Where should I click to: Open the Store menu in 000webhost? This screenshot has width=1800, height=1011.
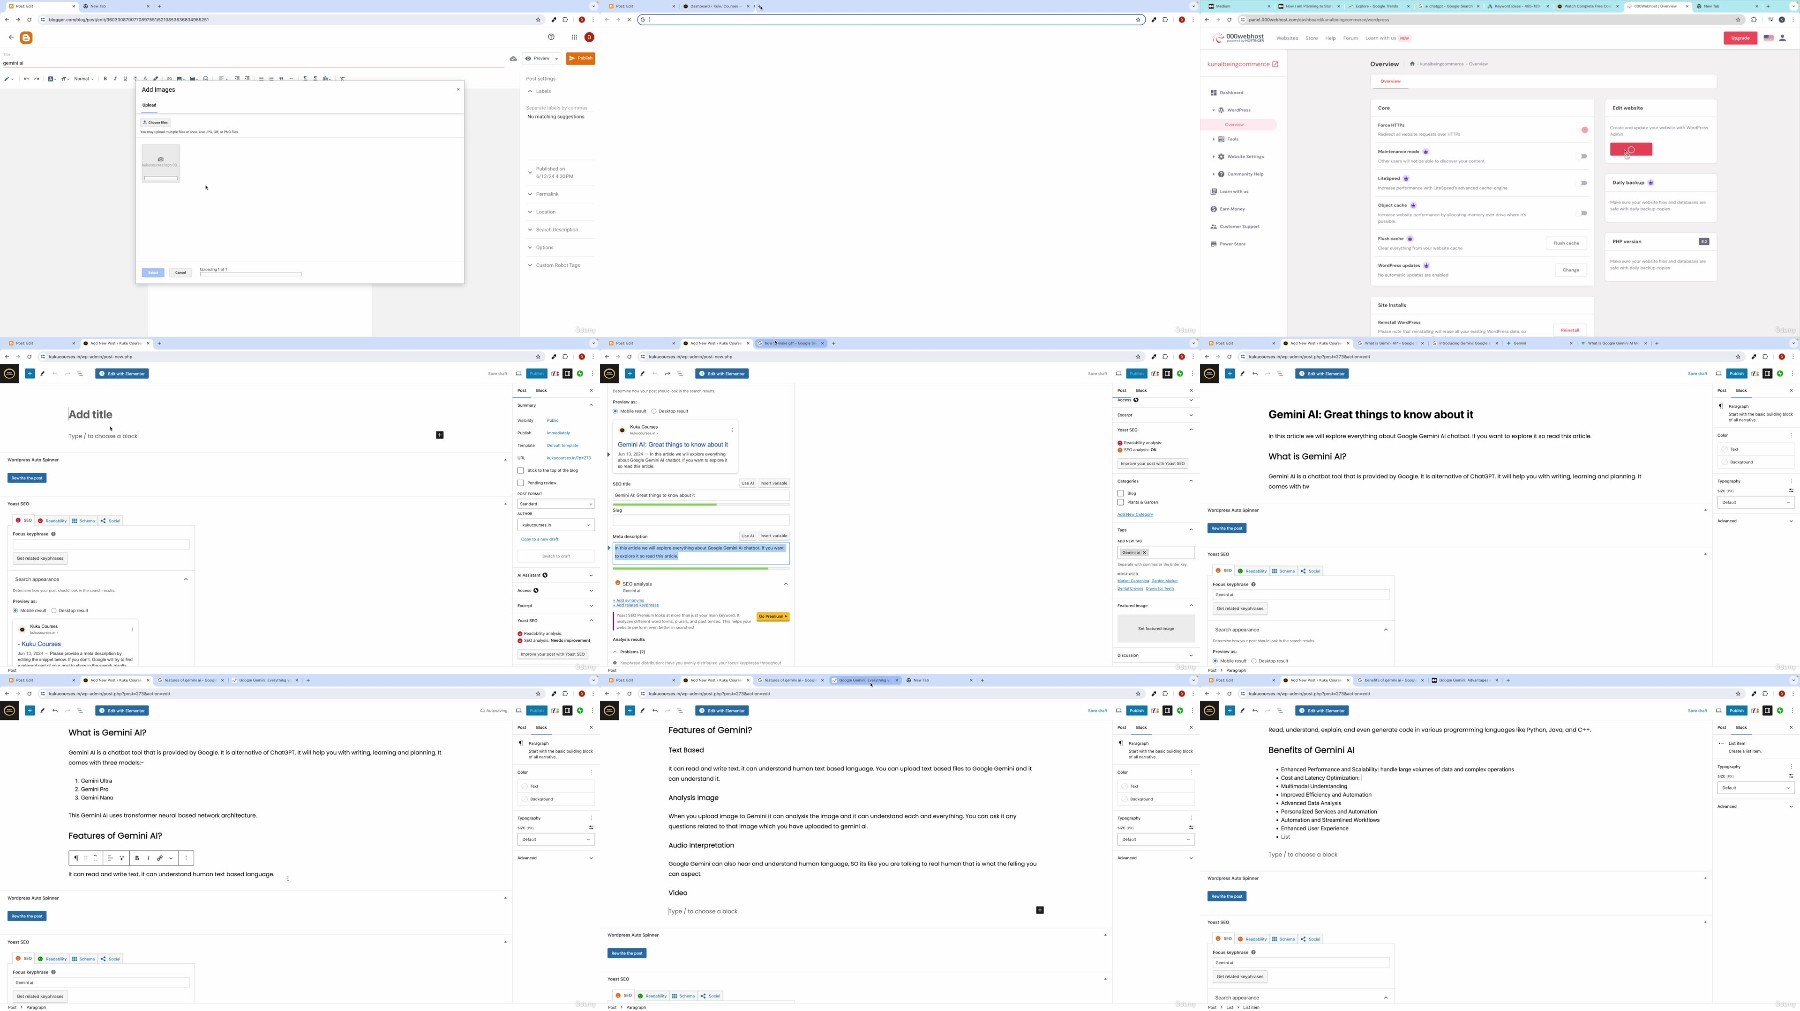click(x=1311, y=38)
